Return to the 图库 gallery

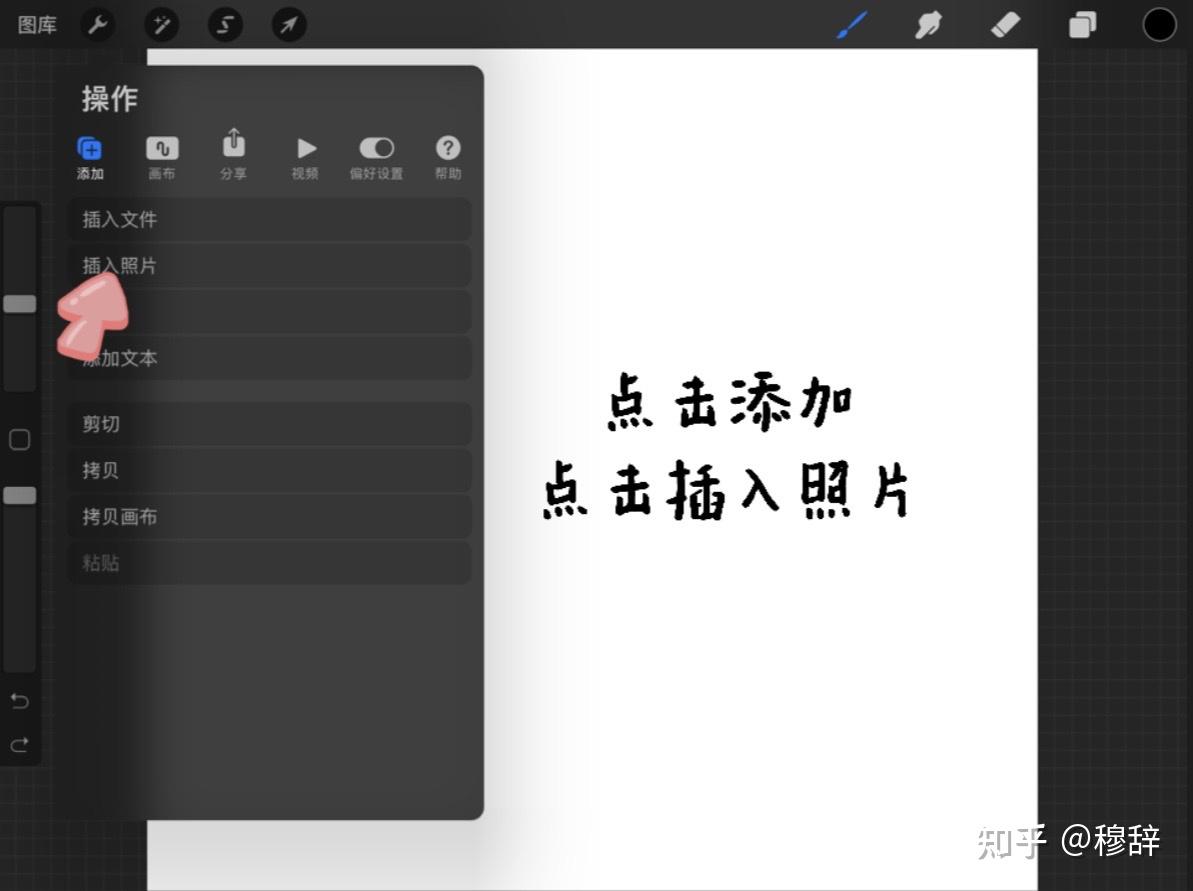[x=37, y=25]
